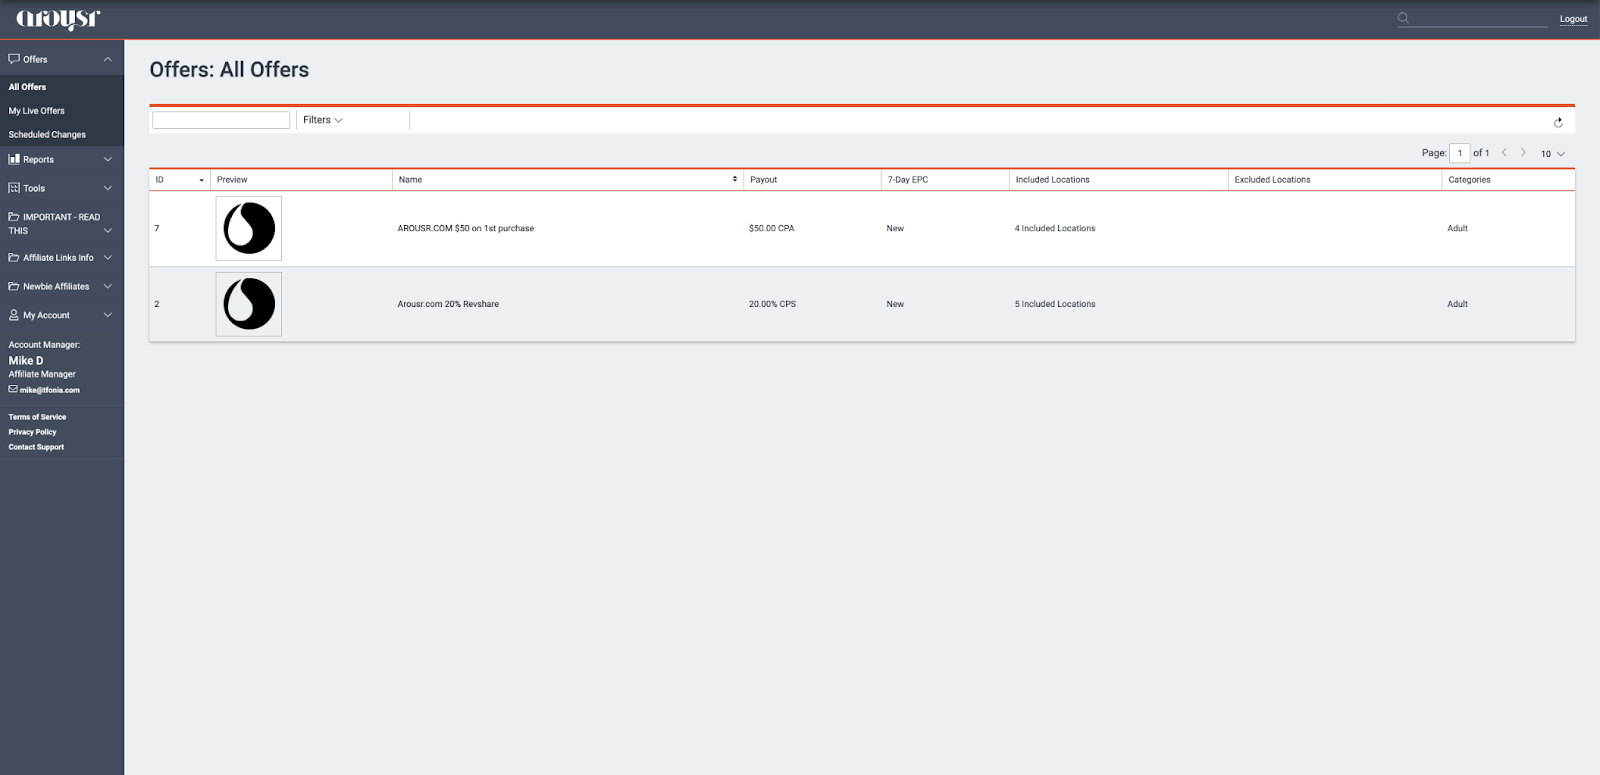Open Privacy Policy link

point(33,432)
